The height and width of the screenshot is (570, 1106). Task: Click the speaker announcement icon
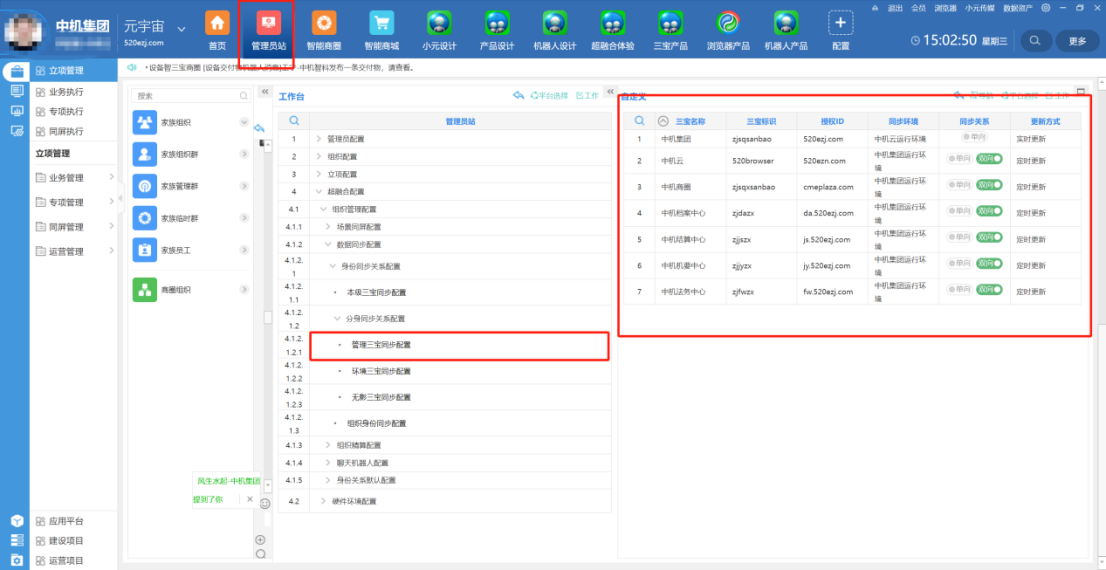pos(130,68)
